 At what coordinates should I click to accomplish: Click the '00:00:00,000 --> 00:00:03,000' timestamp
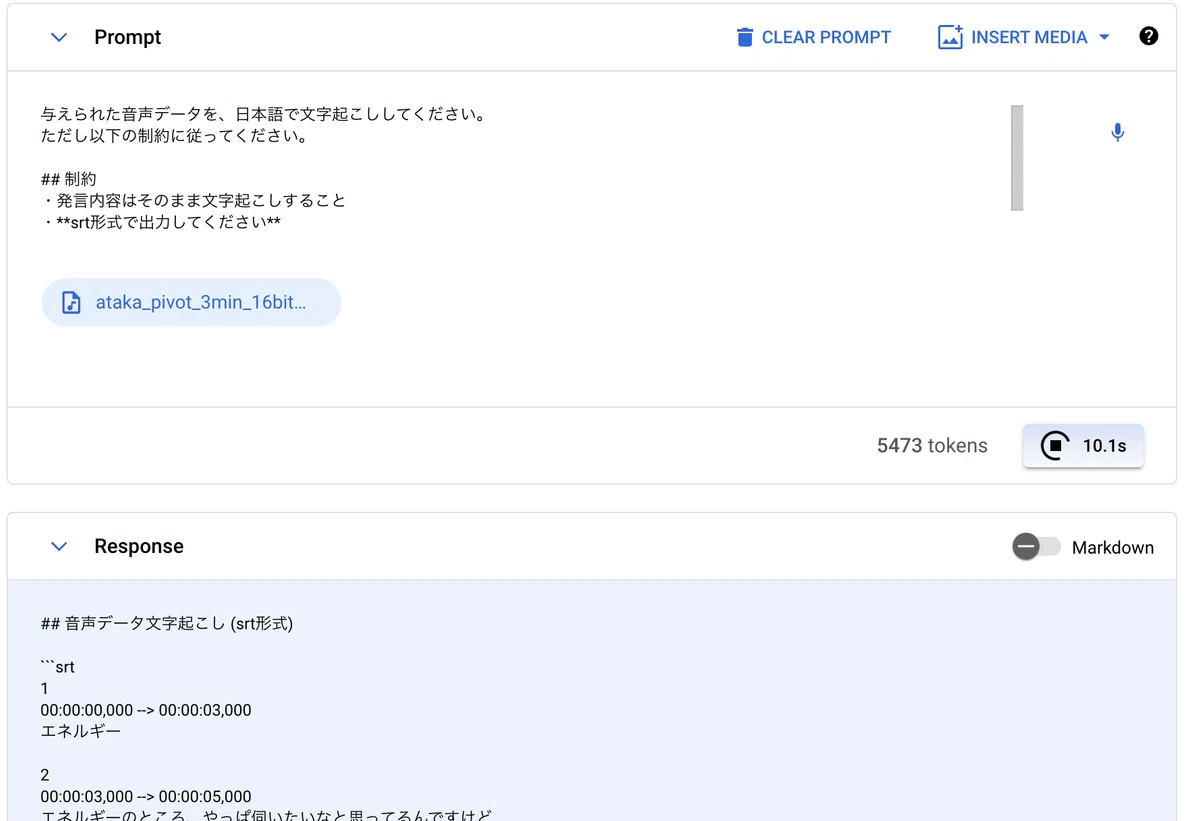146,710
